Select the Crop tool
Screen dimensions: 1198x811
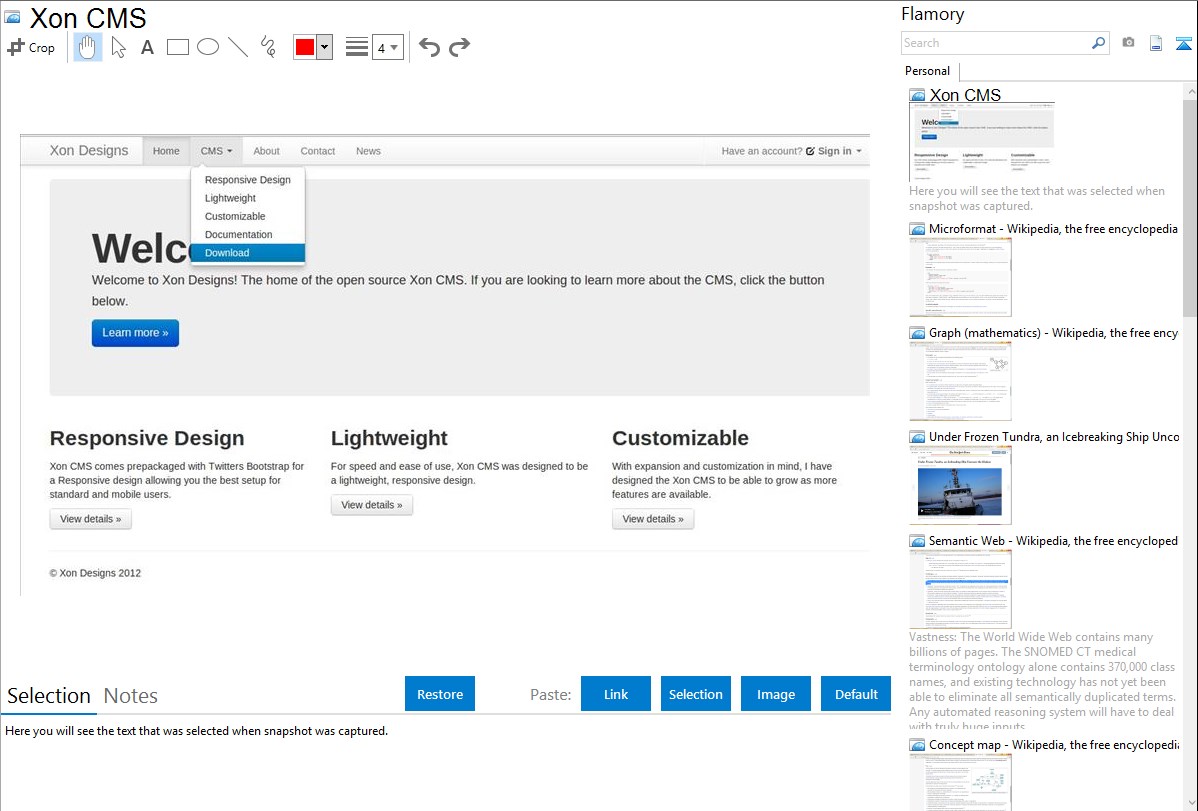click(31, 47)
